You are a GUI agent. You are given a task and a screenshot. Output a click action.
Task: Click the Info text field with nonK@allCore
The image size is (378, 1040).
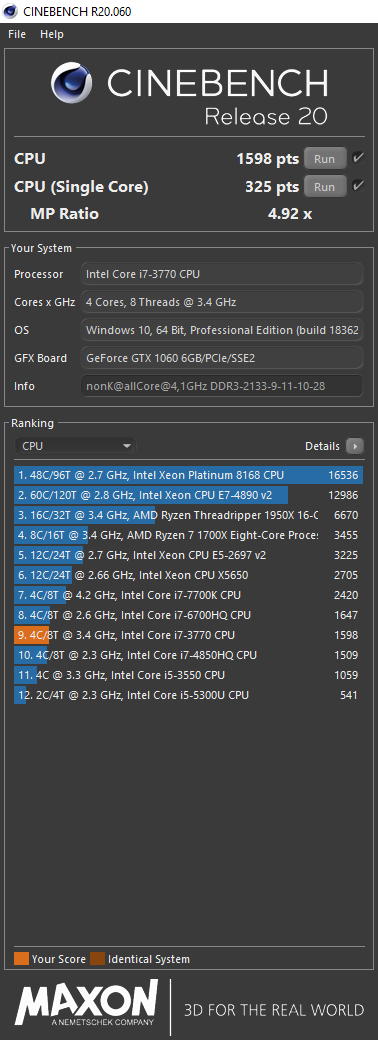coord(222,386)
